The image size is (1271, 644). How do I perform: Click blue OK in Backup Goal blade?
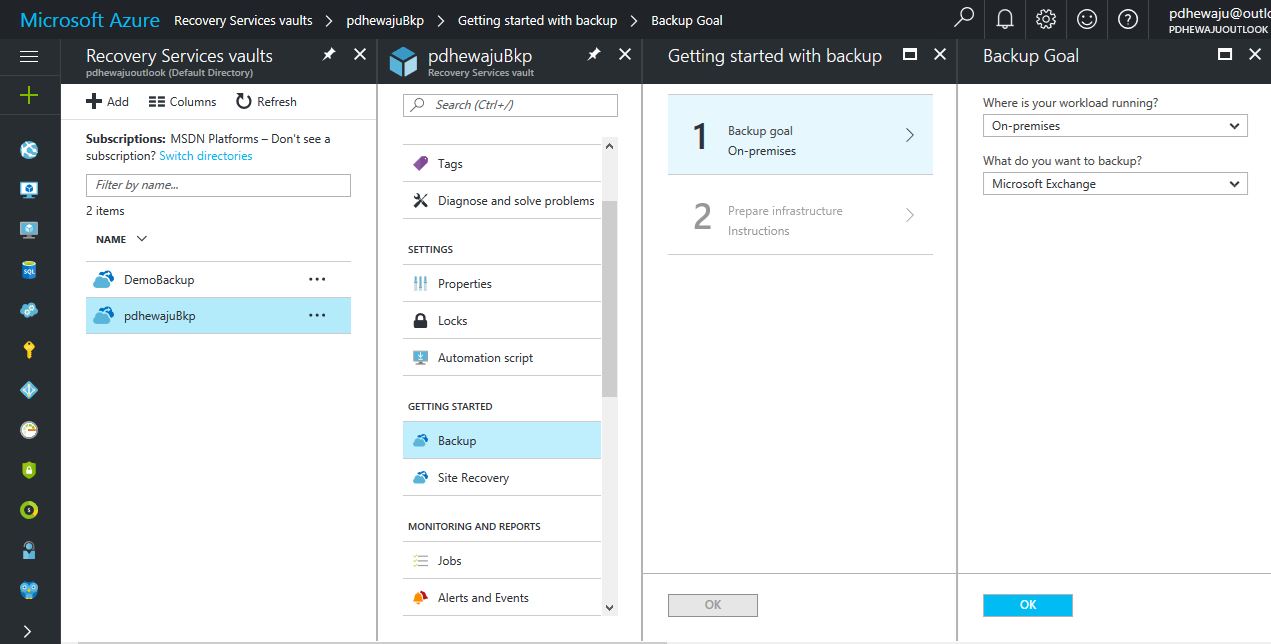point(1028,605)
